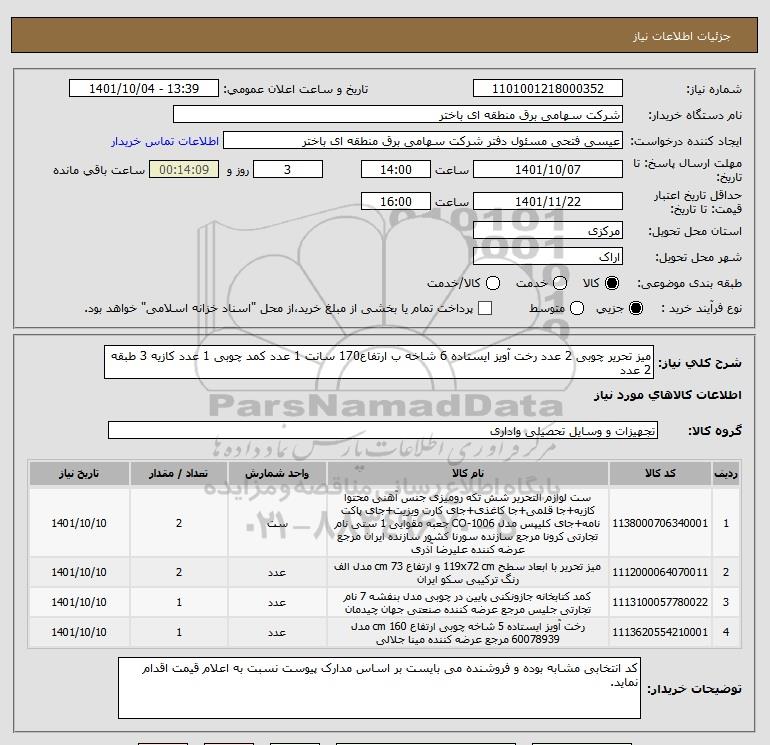The height and width of the screenshot is (745, 770).
Task: Click the buyer organization name field
Action: (398, 115)
